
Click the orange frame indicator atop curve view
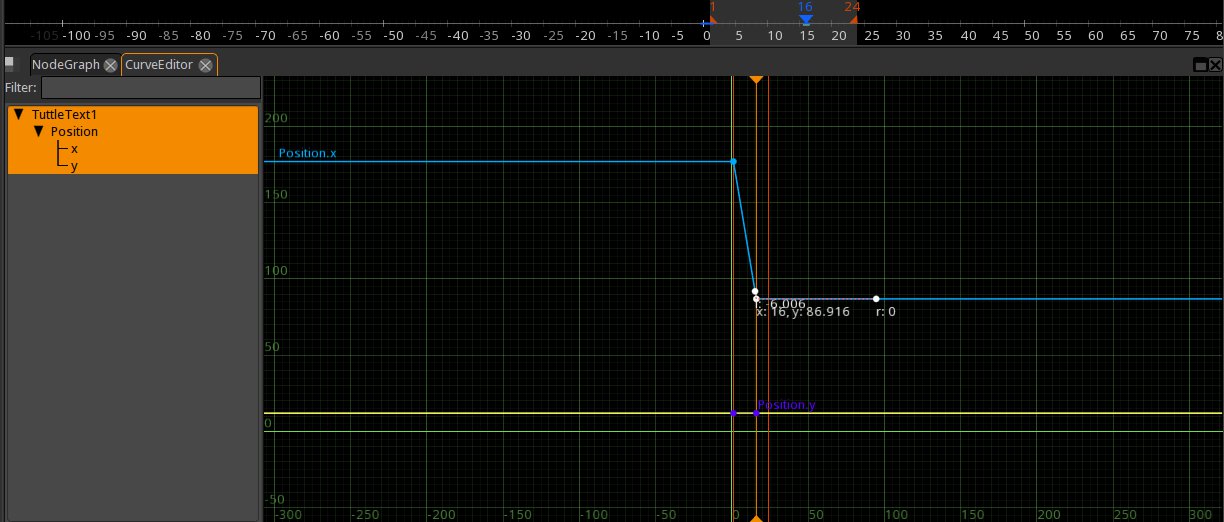click(x=756, y=78)
